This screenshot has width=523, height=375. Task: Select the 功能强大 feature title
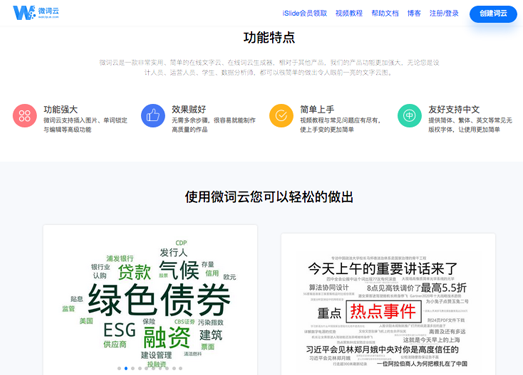click(60, 109)
